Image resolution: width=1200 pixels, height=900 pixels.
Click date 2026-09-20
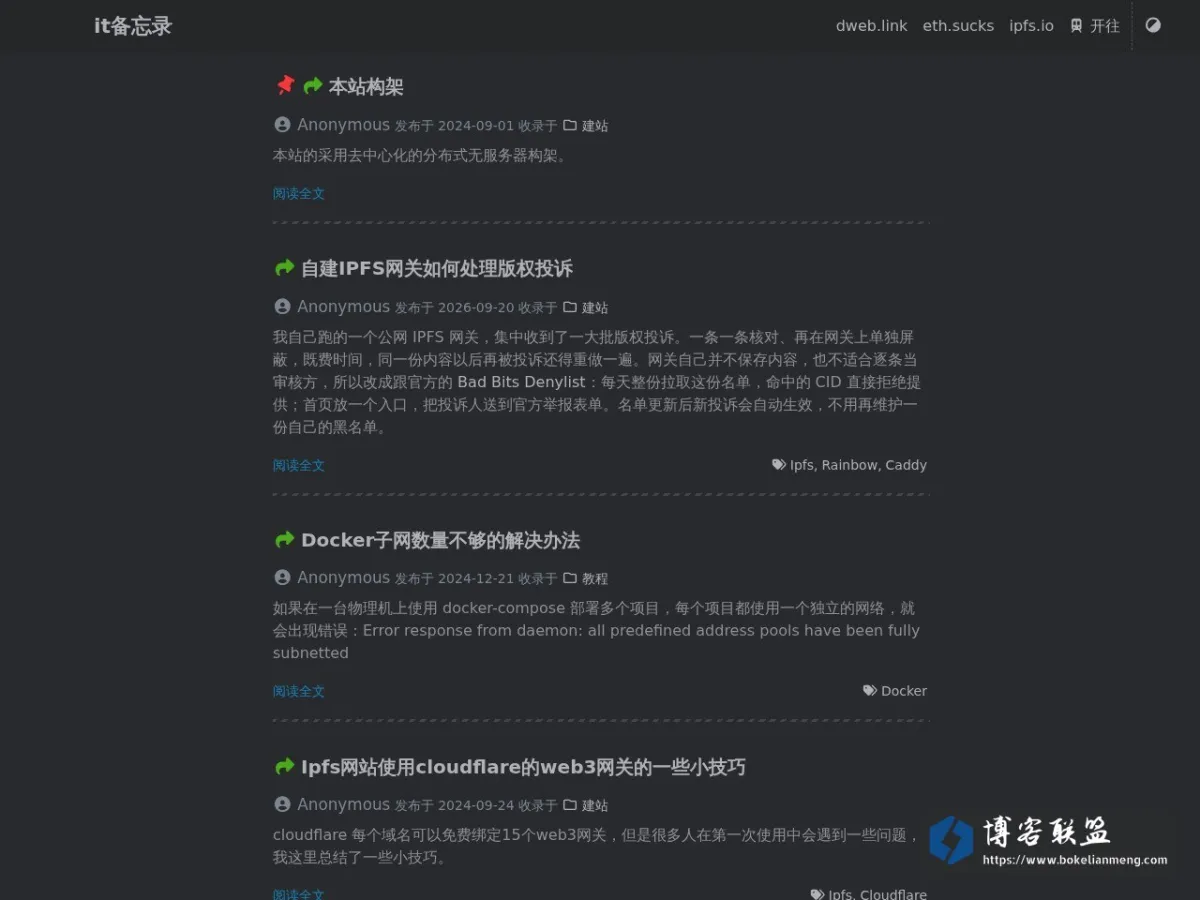point(476,308)
